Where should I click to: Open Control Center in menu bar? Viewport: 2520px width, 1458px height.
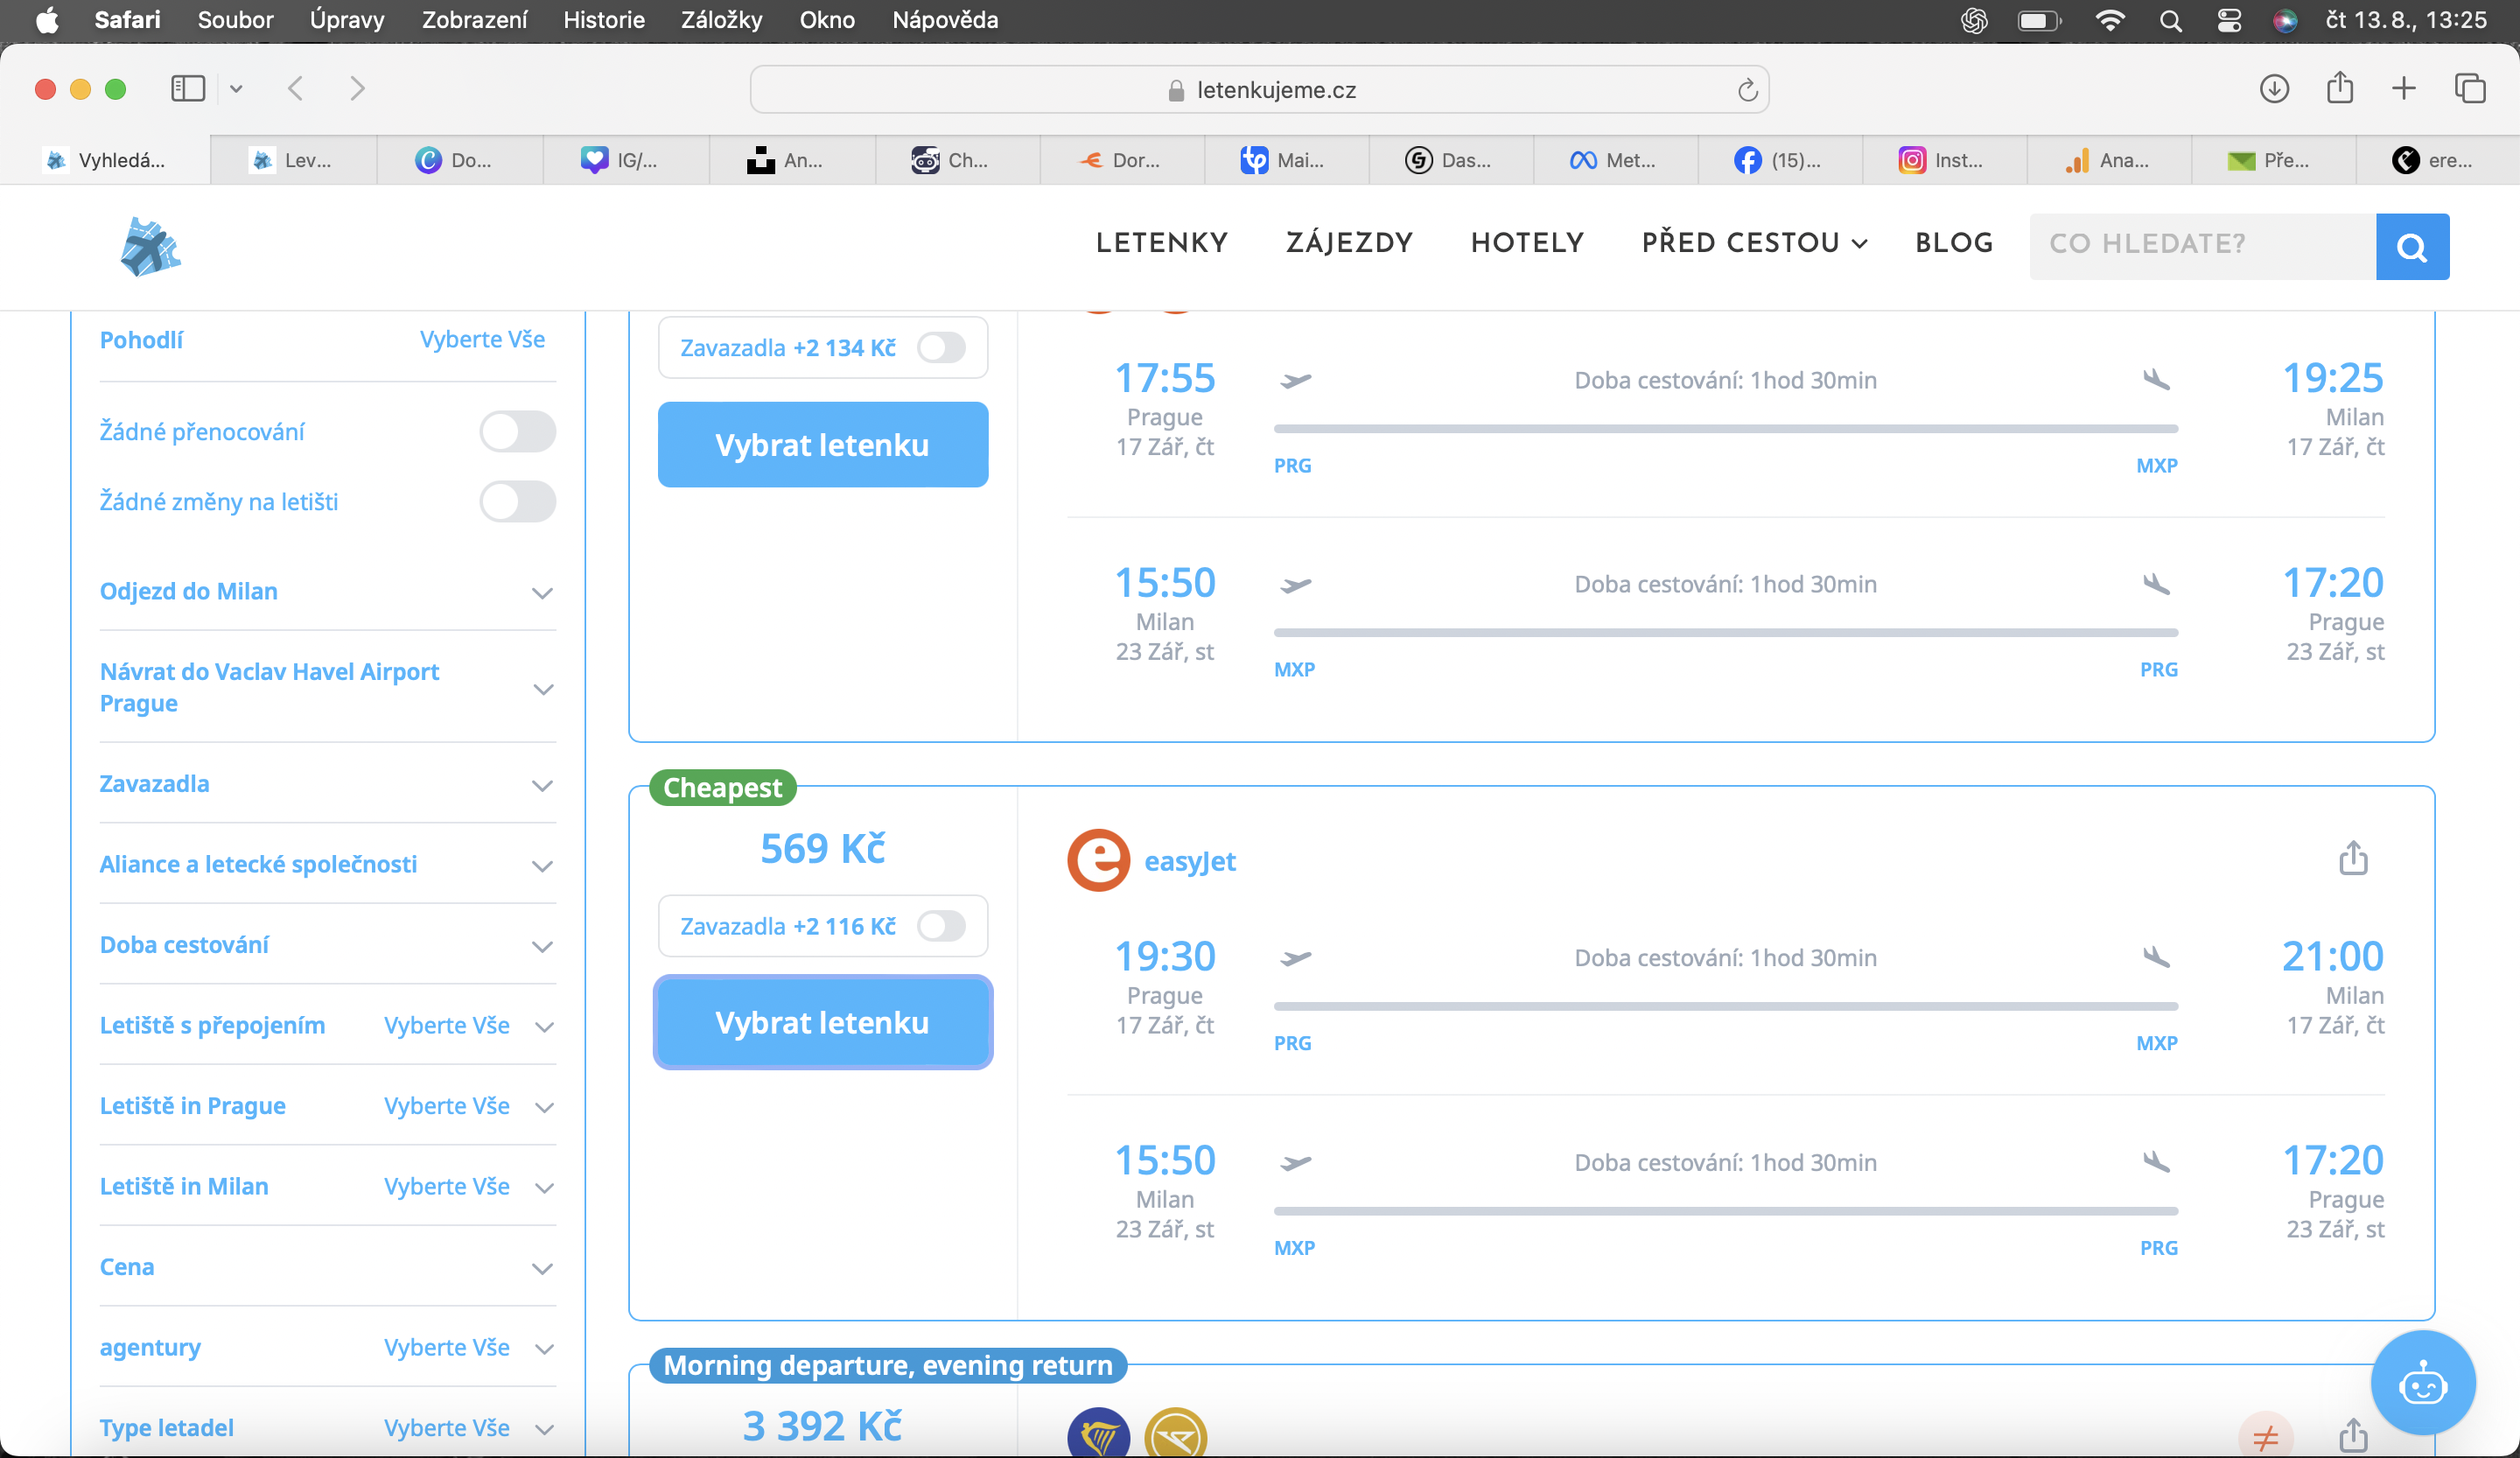2228,21
